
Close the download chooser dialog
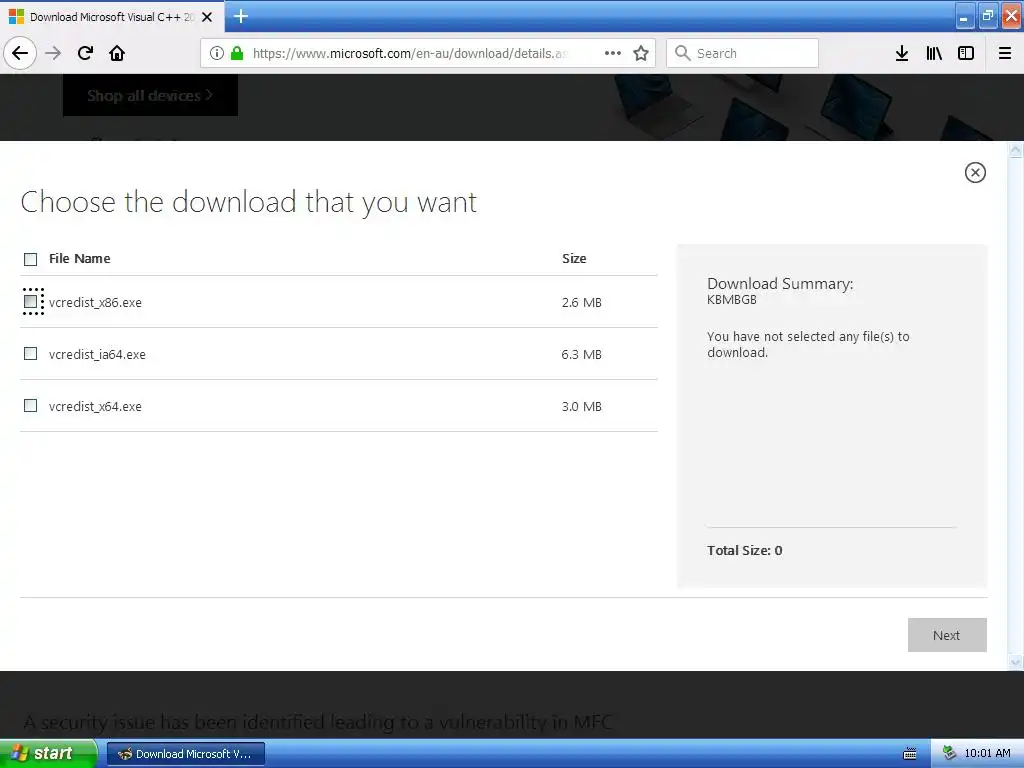[975, 172]
